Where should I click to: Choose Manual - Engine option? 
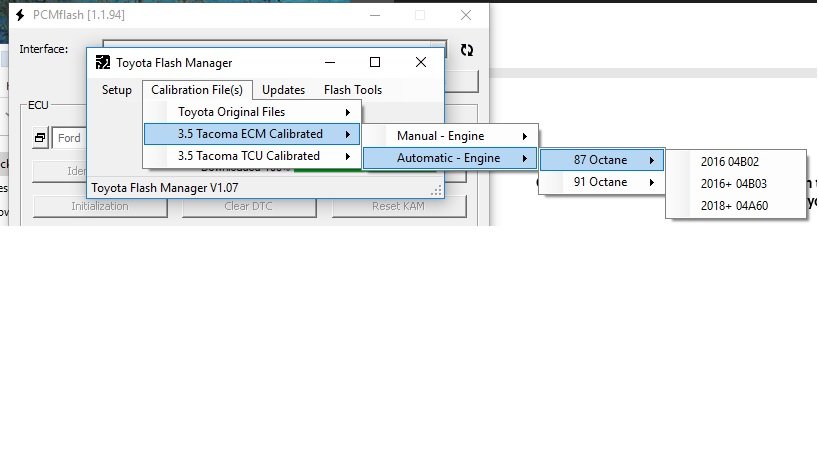(450, 136)
